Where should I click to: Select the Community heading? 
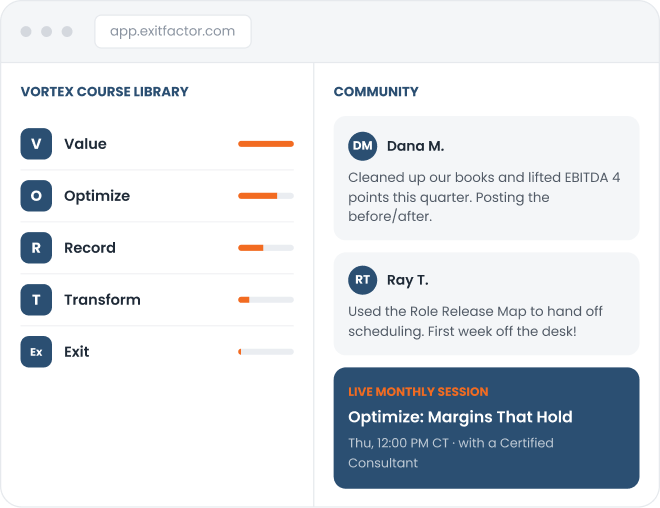pyautogui.click(x=376, y=92)
